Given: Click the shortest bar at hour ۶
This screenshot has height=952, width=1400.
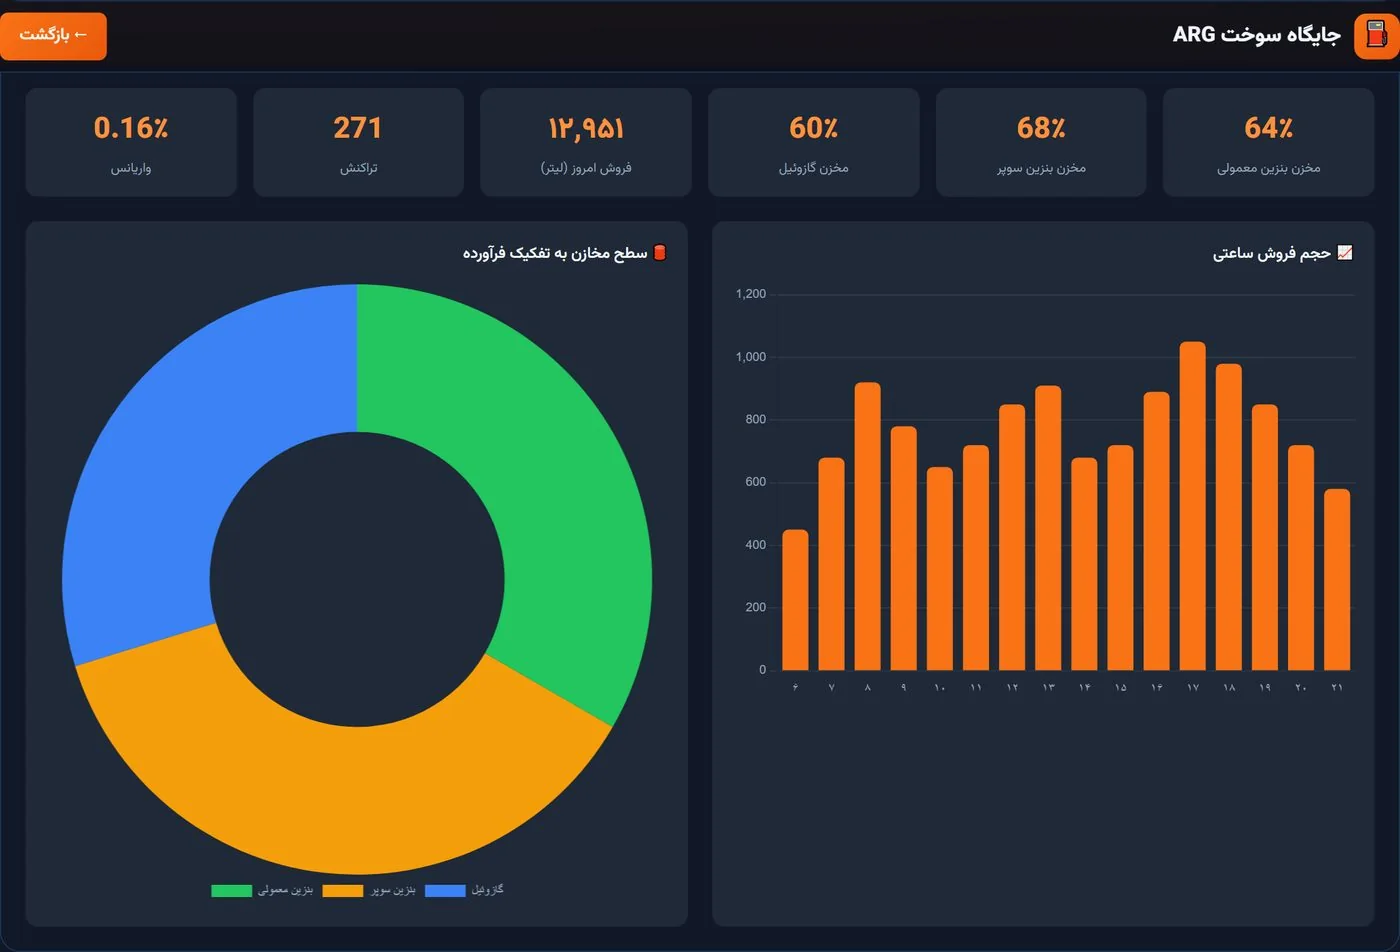Looking at the screenshot, I should coord(795,600).
